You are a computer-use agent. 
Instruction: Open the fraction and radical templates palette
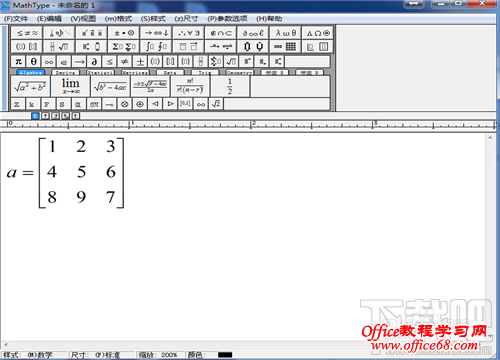(60, 46)
